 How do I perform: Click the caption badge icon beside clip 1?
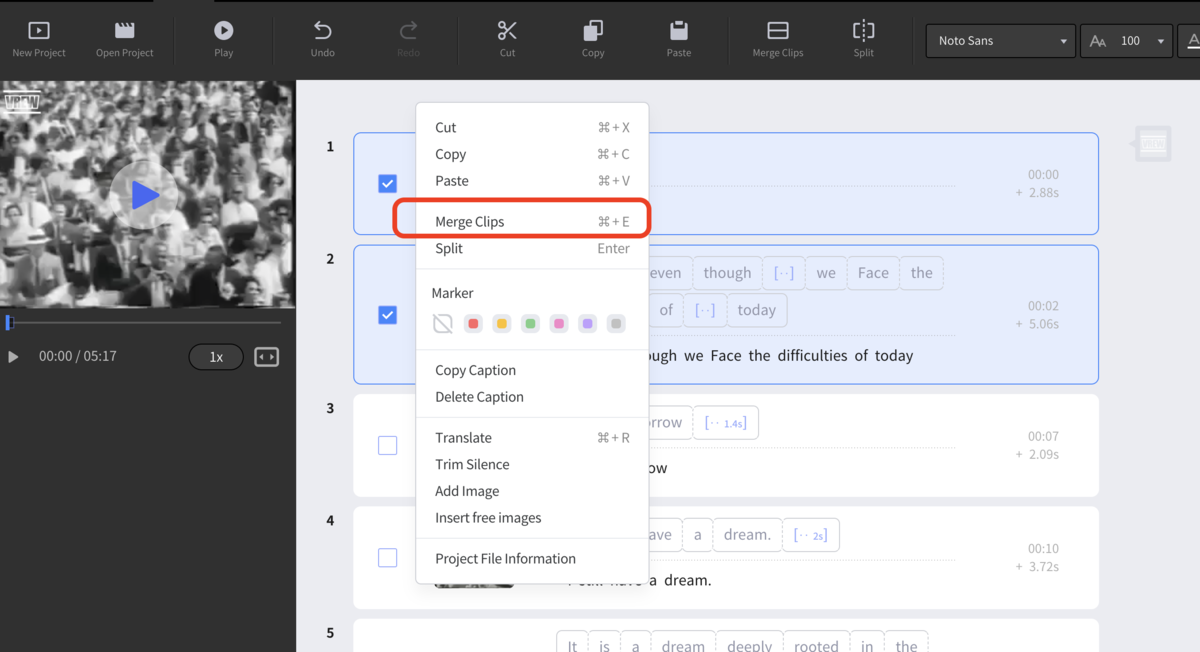point(1152,144)
